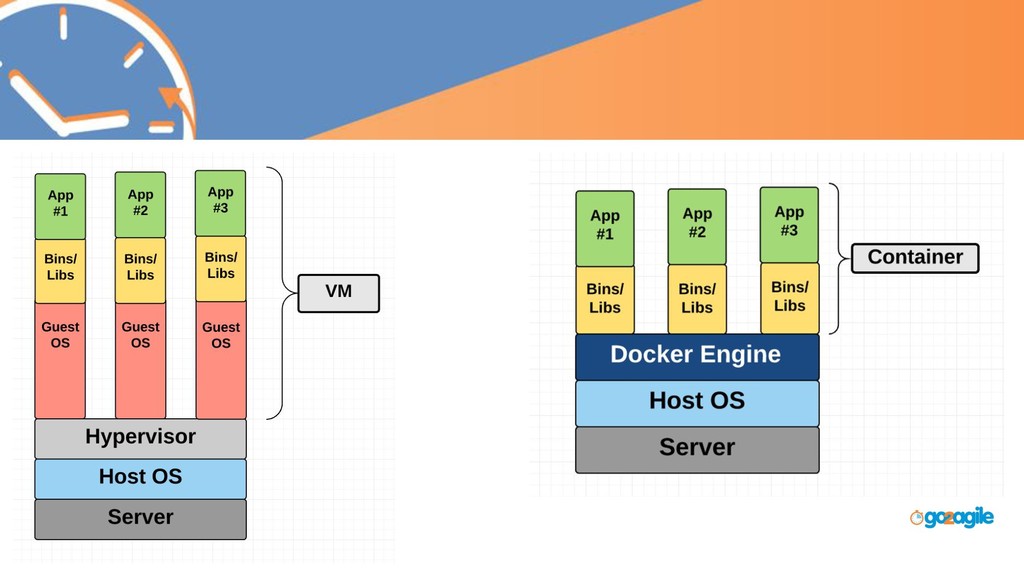Select Bins/Libs block of Container App #1

605,300
